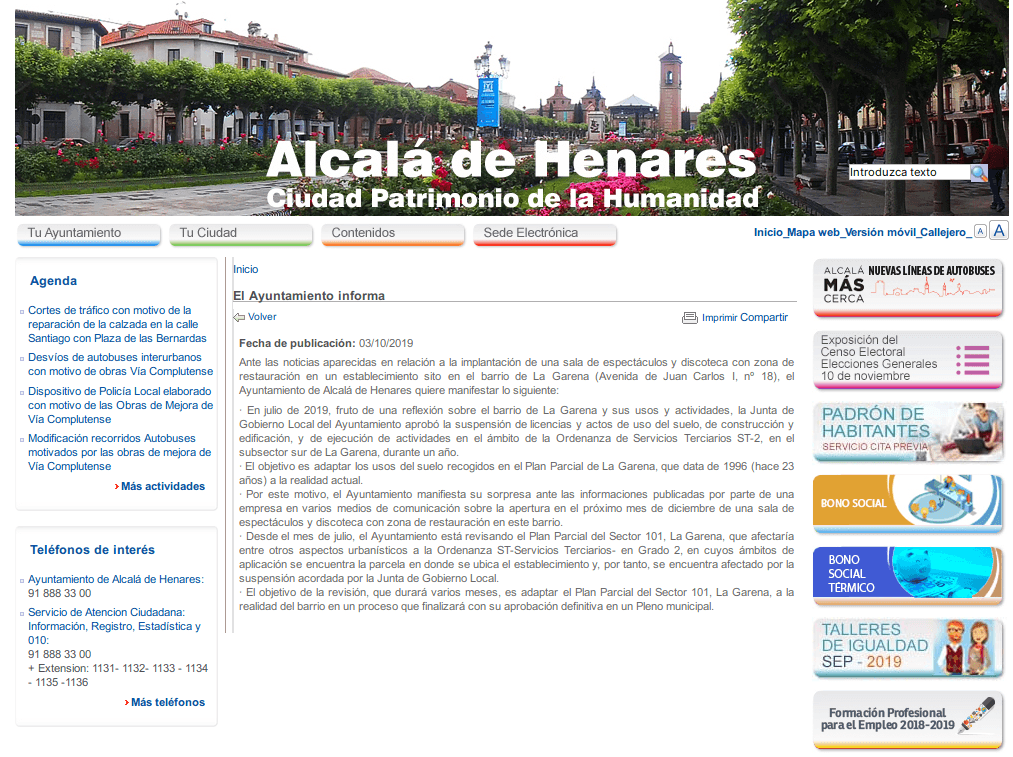
Task: Click the Más teléfonos link
Action: tap(167, 702)
